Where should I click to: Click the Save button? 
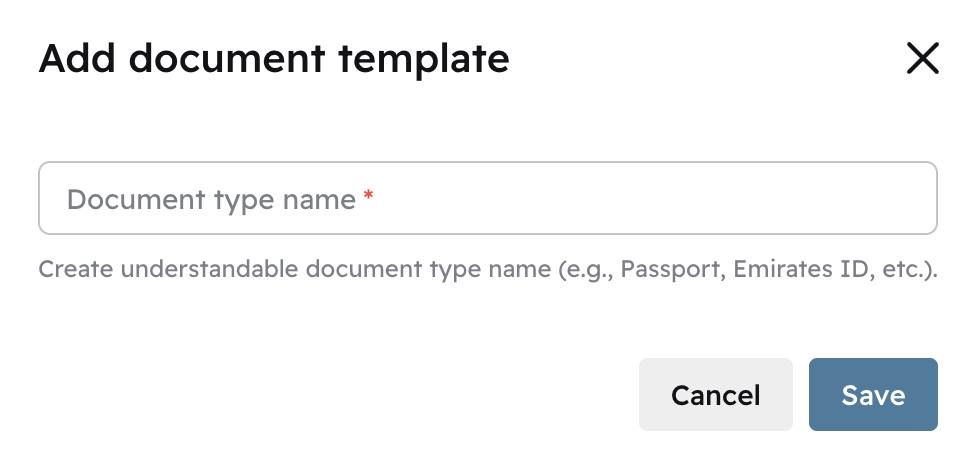coord(872,395)
